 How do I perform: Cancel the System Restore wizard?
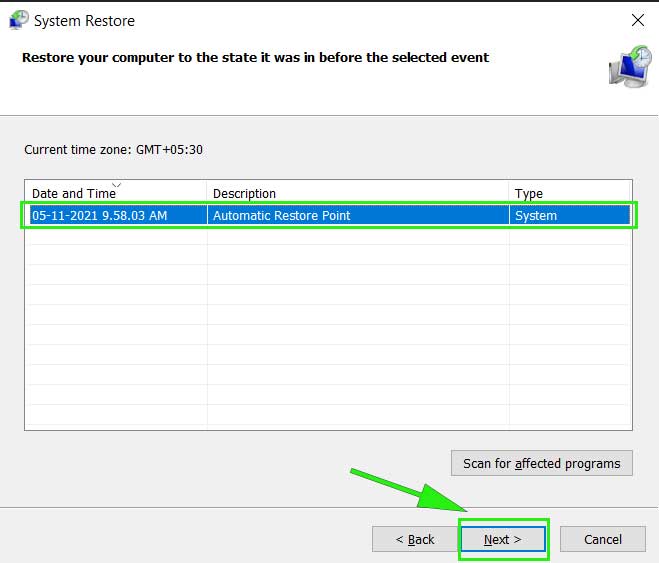click(x=603, y=539)
